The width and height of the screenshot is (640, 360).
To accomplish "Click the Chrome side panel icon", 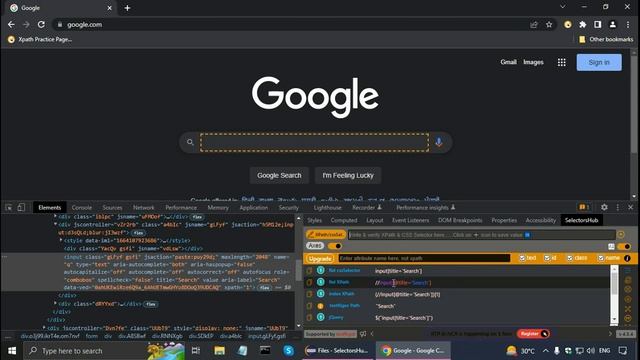I will [x=598, y=24].
